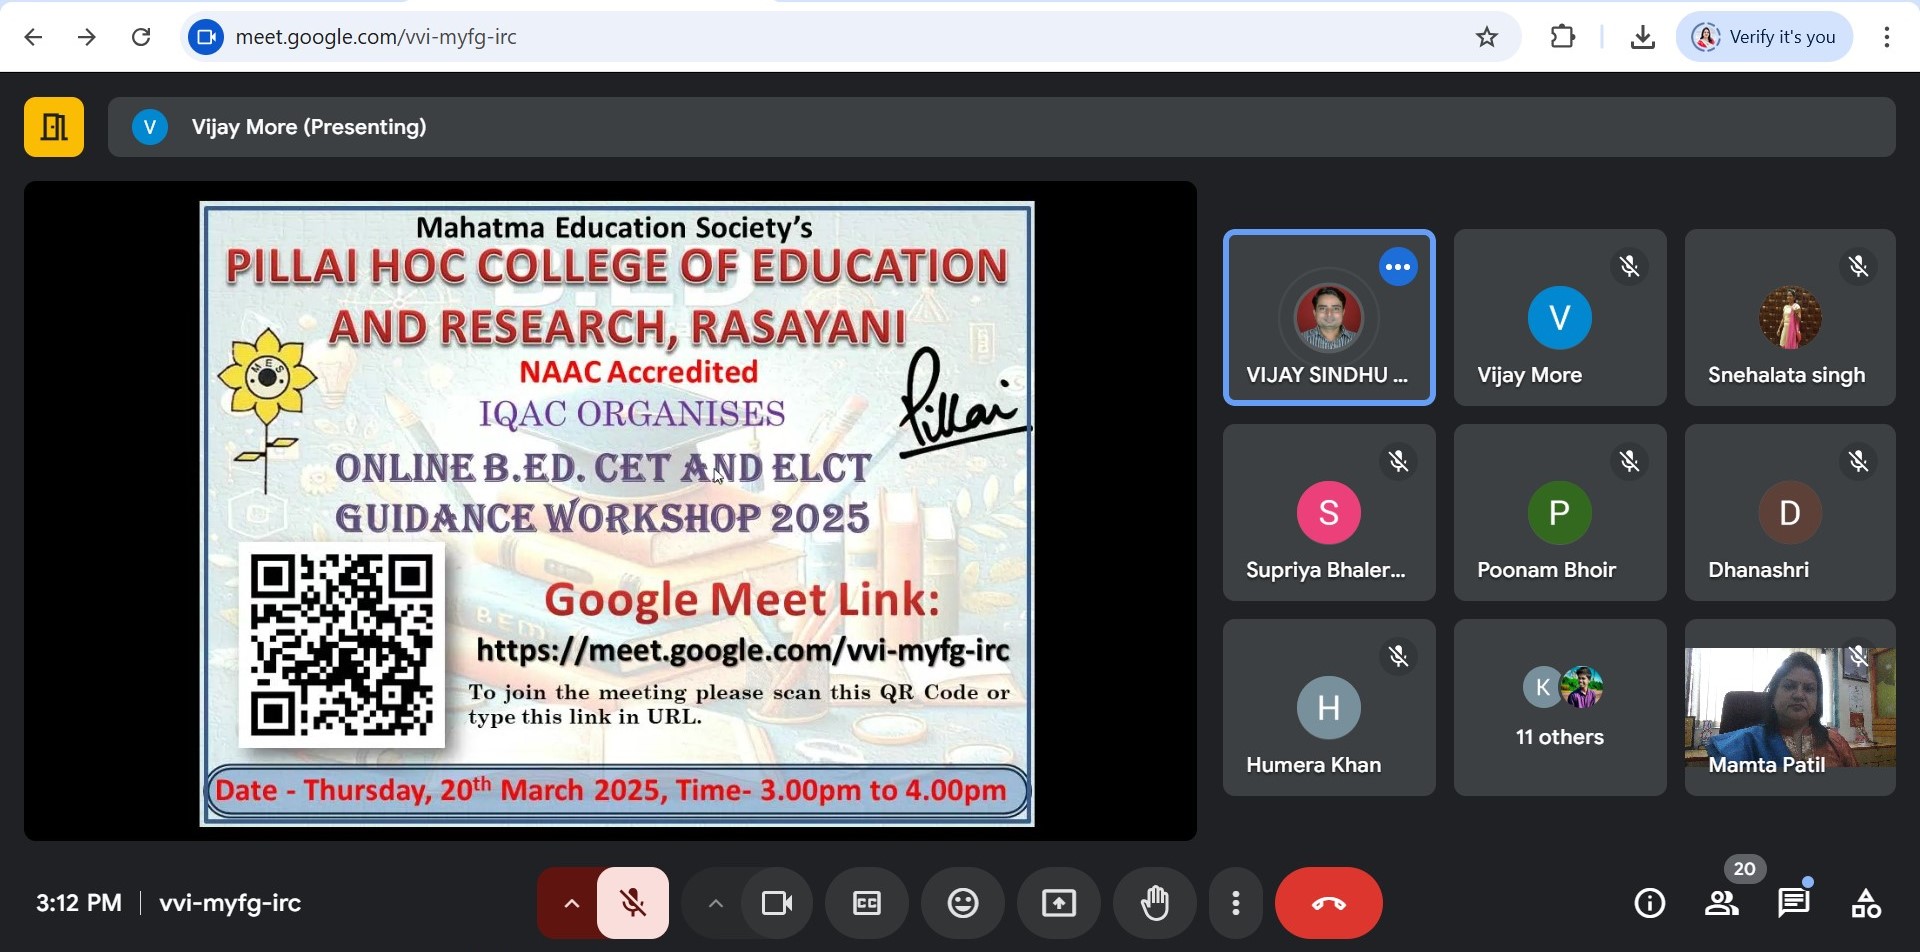The image size is (1920, 952).
Task: Raise your hand in the meeting
Action: pyautogui.click(x=1156, y=904)
